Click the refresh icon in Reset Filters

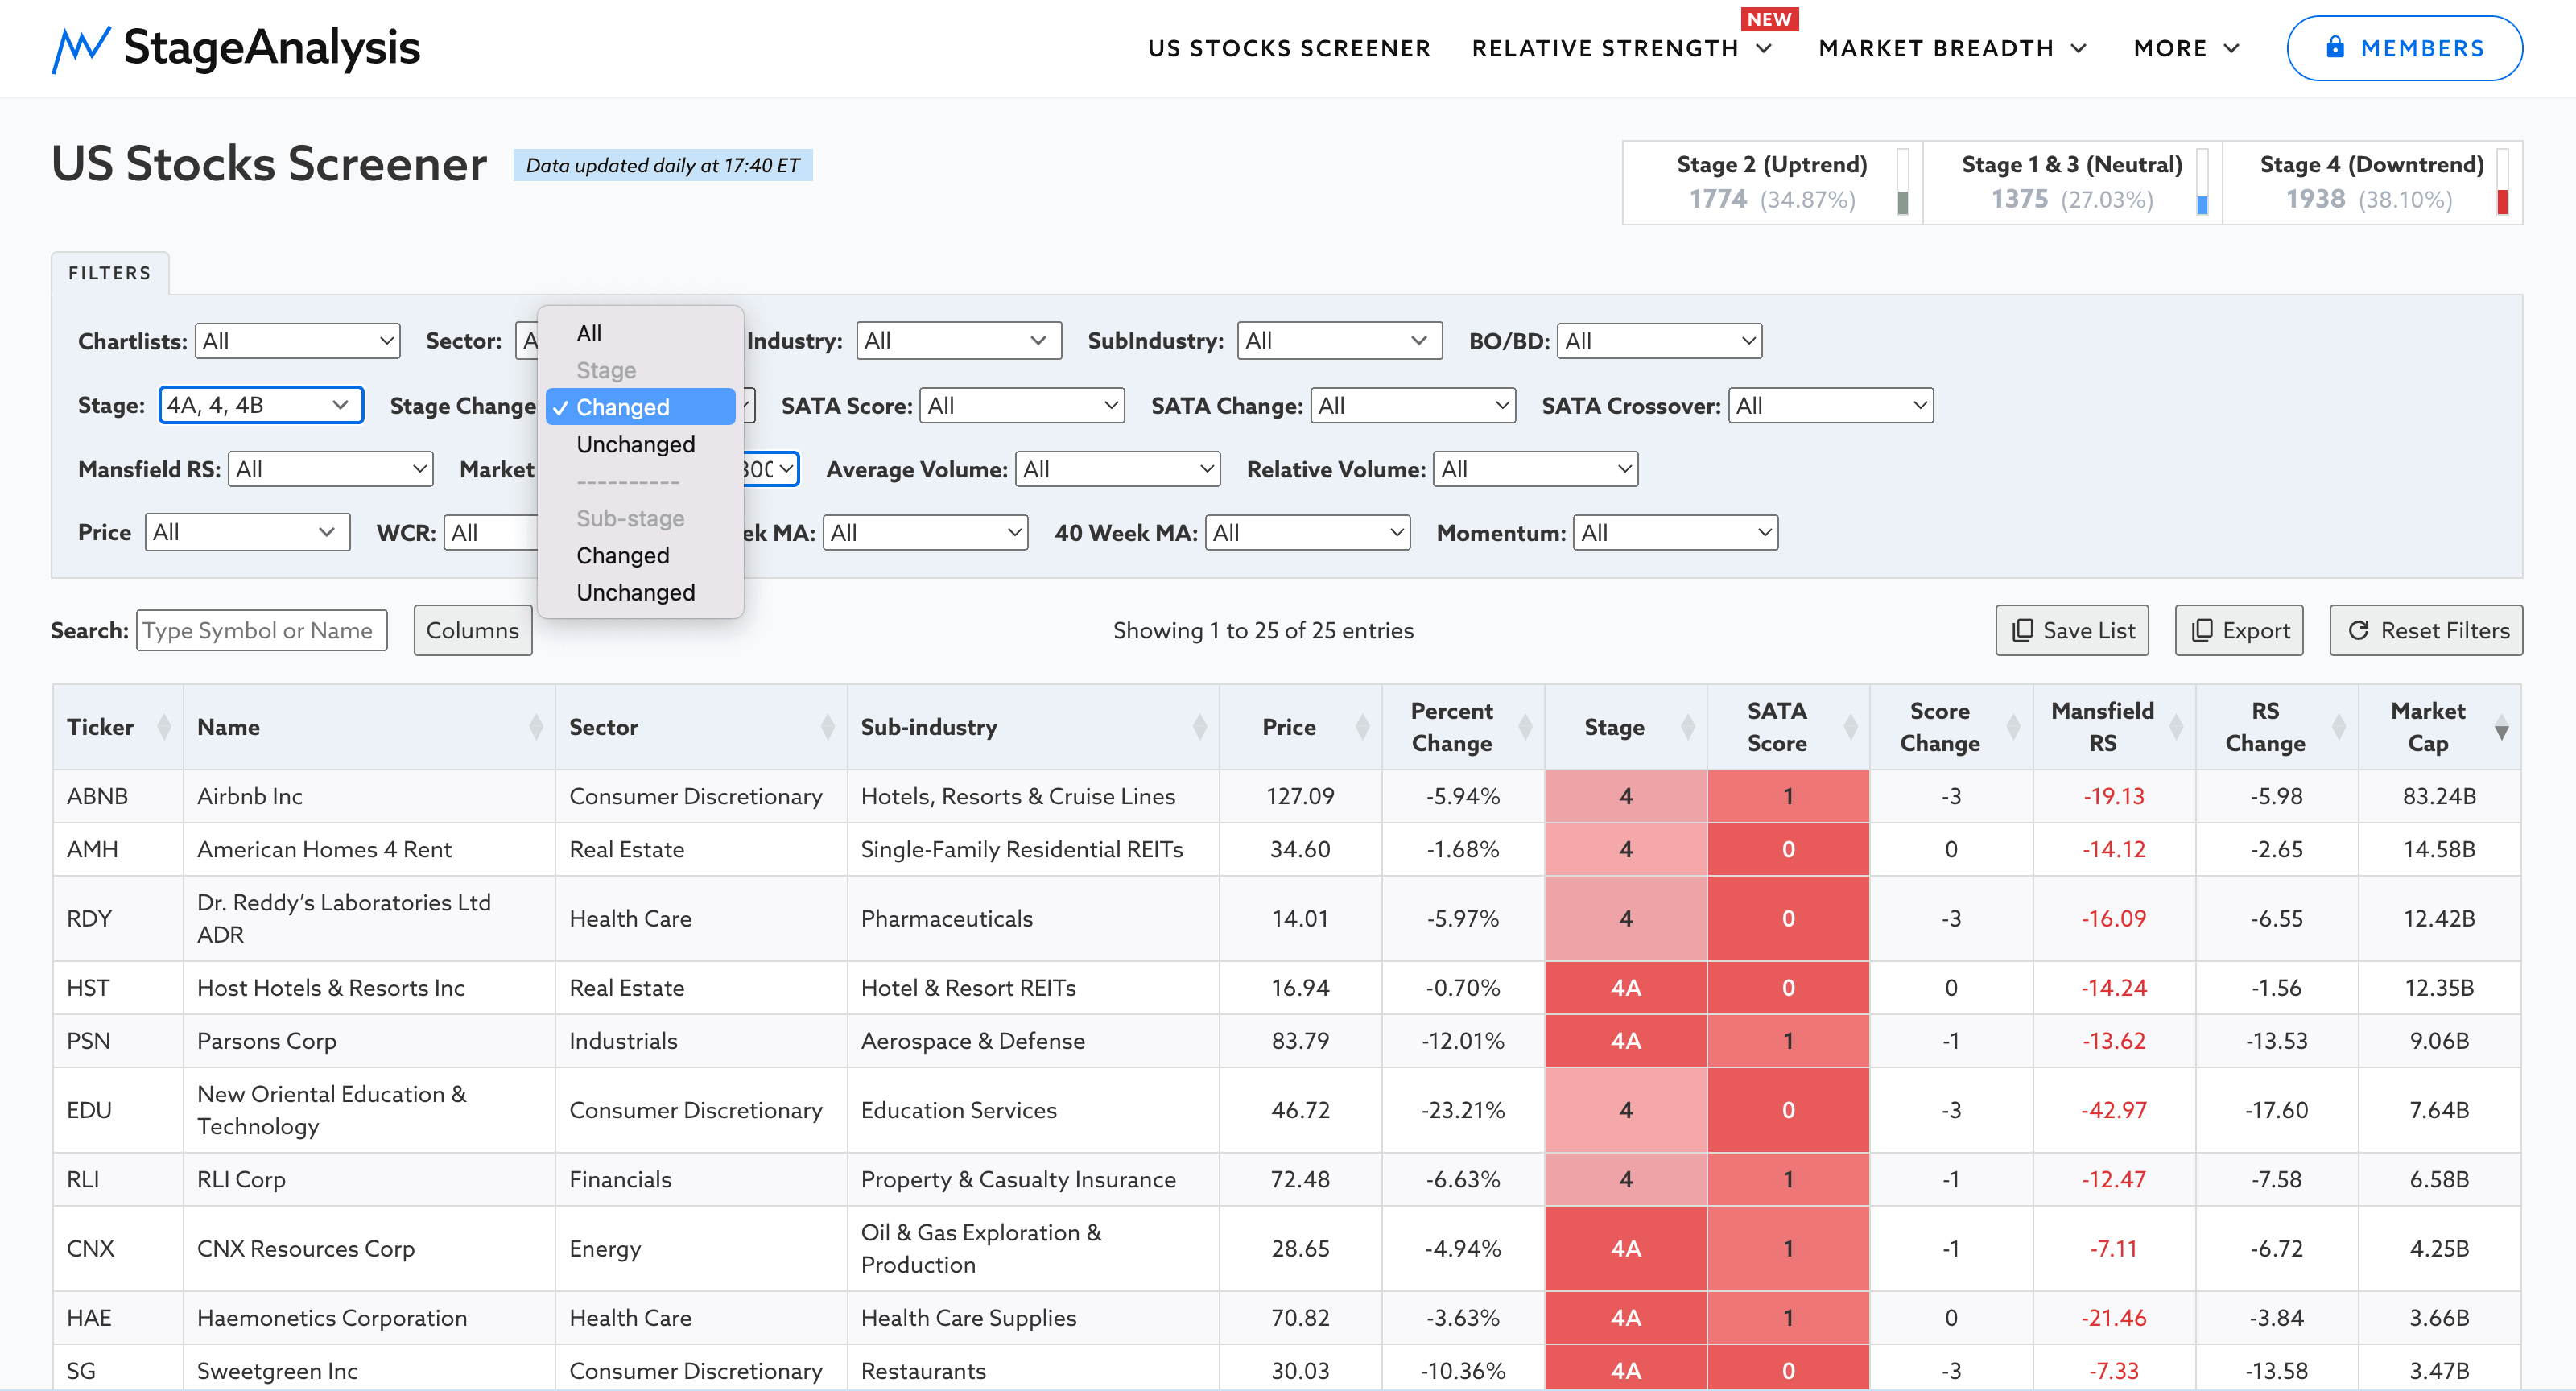coord(2359,630)
